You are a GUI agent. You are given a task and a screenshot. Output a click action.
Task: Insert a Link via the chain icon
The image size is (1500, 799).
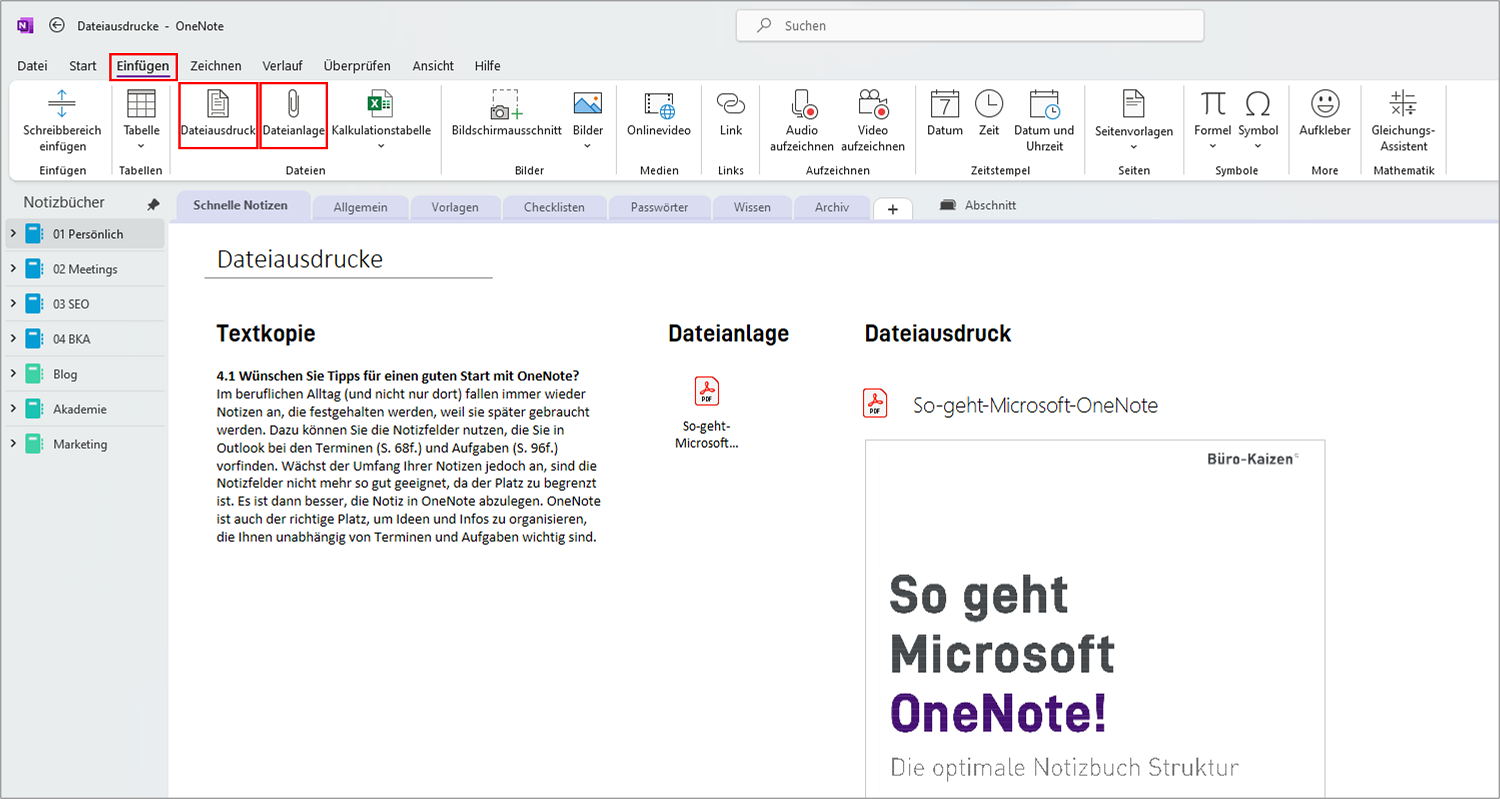731,104
